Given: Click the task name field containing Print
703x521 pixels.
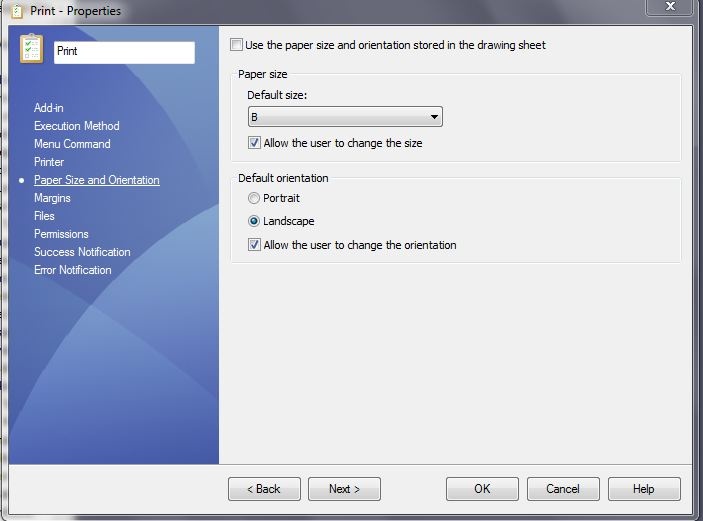Looking at the screenshot, I should click(125, 52).
